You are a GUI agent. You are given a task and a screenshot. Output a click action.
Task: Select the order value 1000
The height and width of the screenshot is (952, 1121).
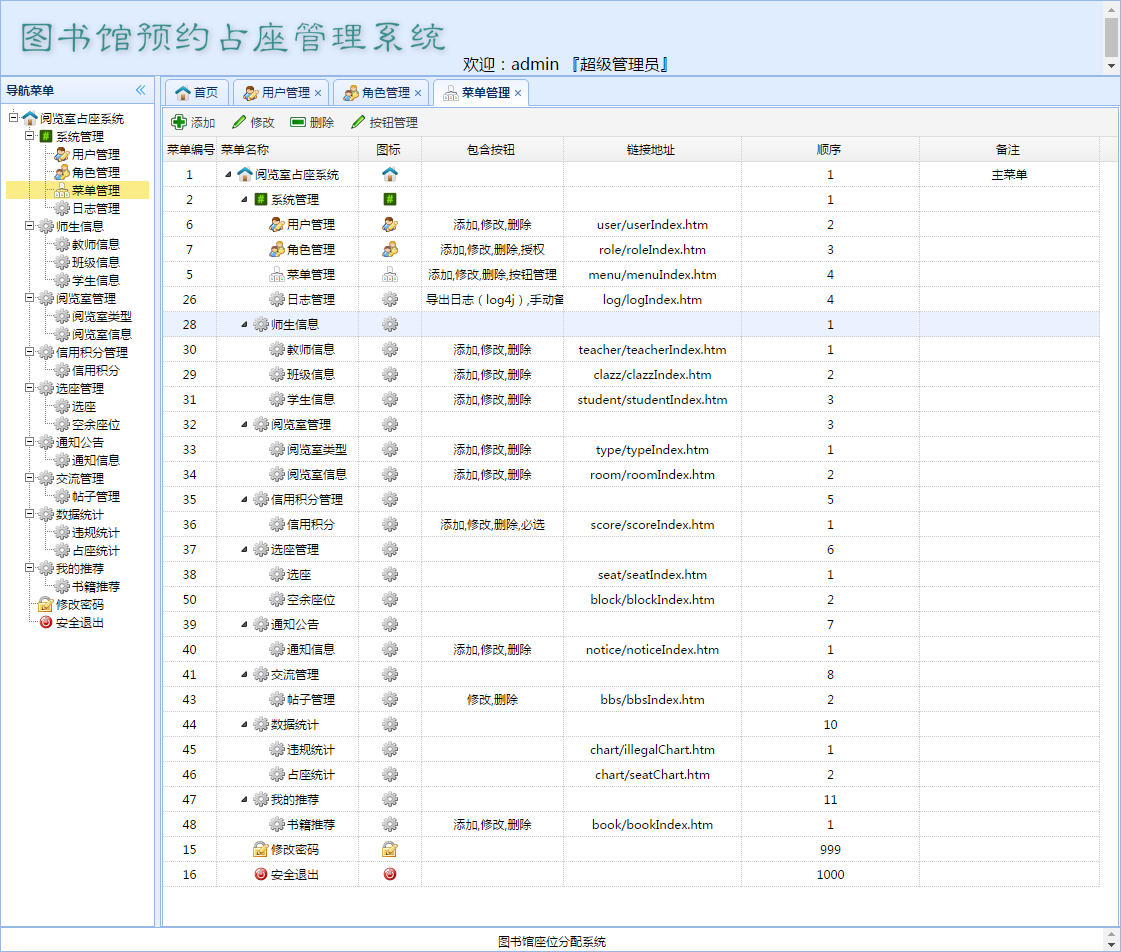[830, 874]
